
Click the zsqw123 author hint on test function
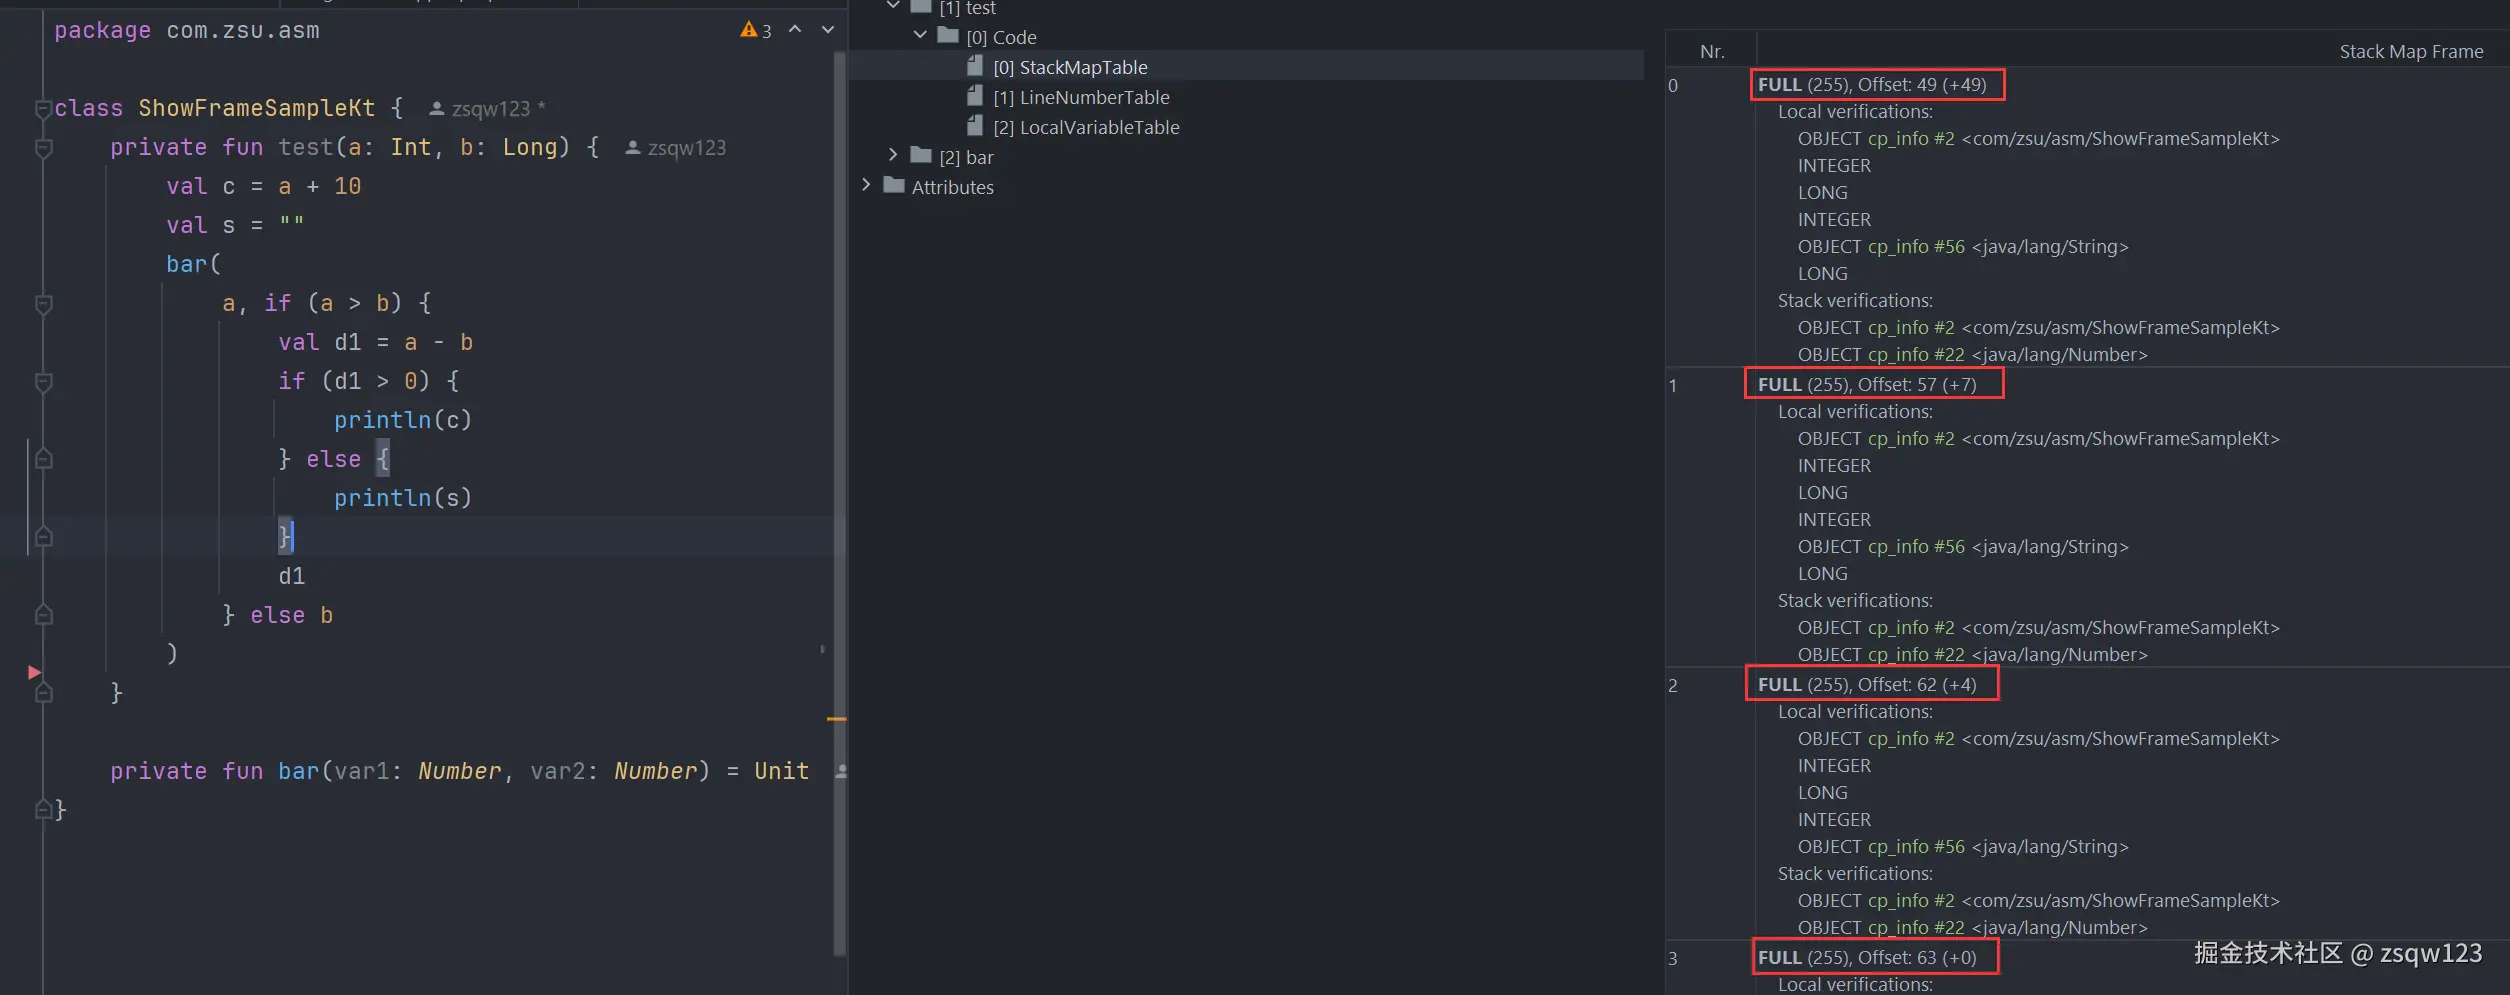pos(687,148)
